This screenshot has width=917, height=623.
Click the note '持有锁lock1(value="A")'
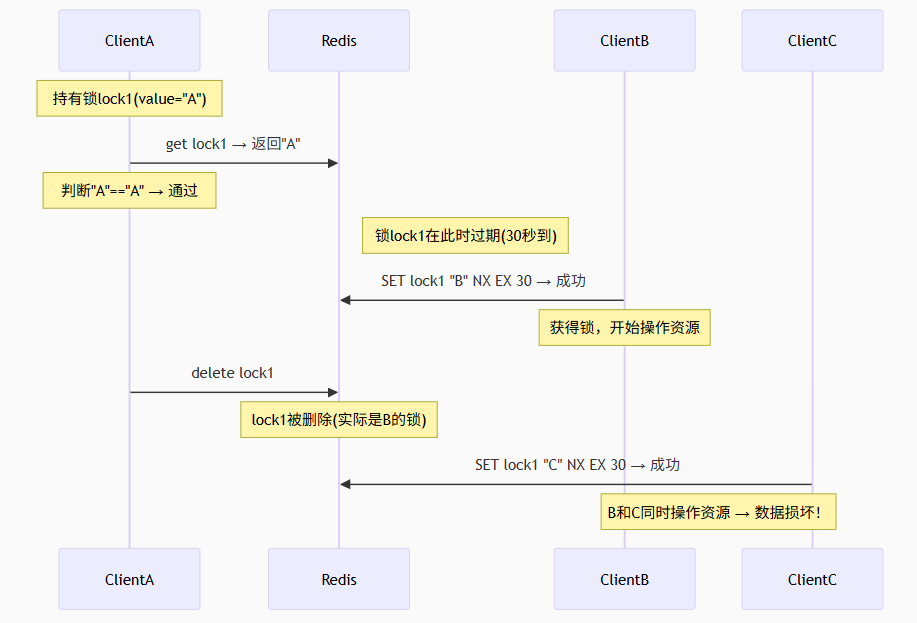pyautogui.click(x=129, y=99)
